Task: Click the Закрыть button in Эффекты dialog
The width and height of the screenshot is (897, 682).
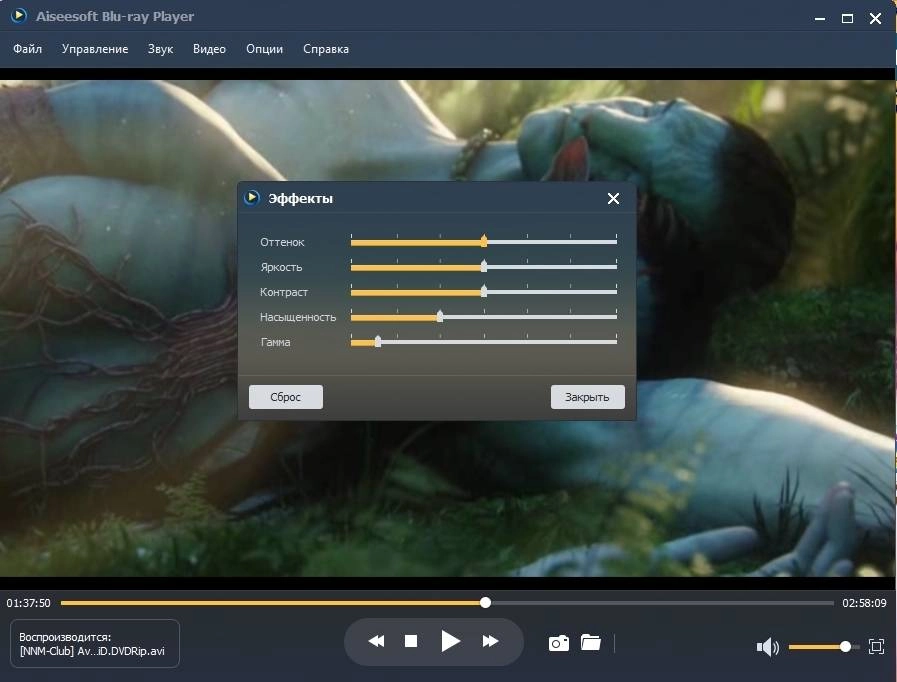Action: point(588,397)
